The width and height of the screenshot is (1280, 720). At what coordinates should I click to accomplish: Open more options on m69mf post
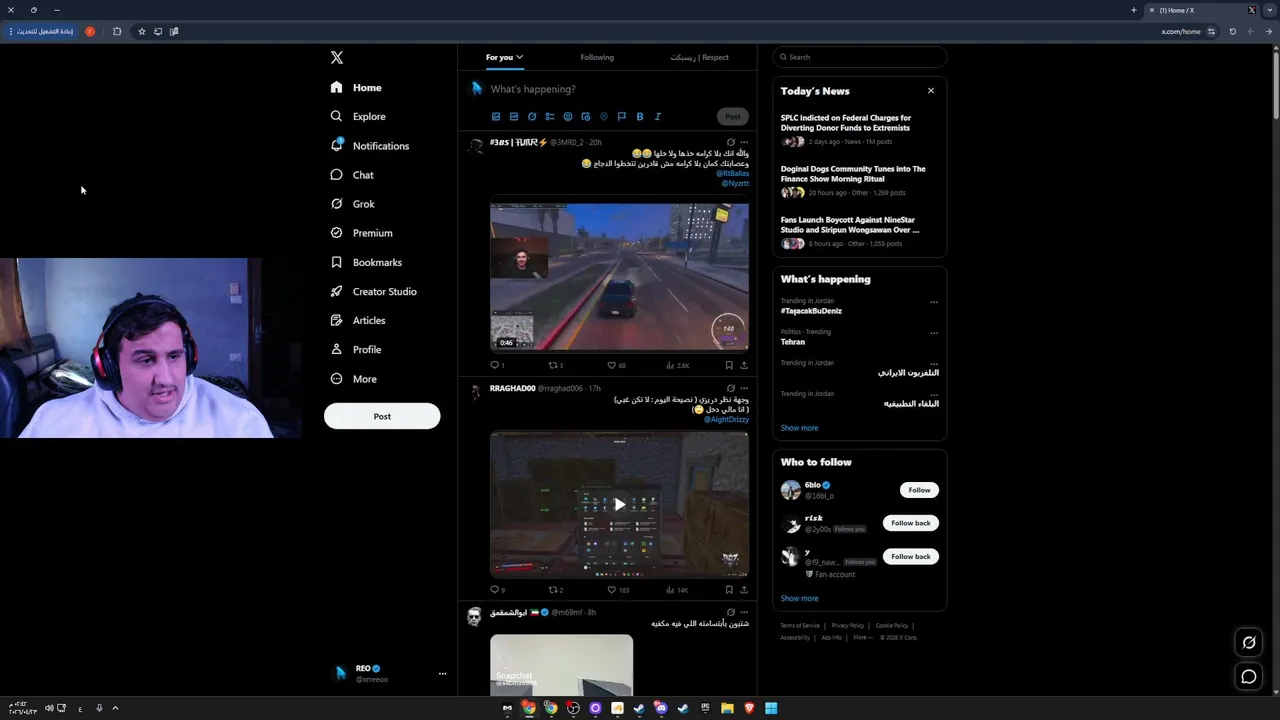[x=744, y=612]
